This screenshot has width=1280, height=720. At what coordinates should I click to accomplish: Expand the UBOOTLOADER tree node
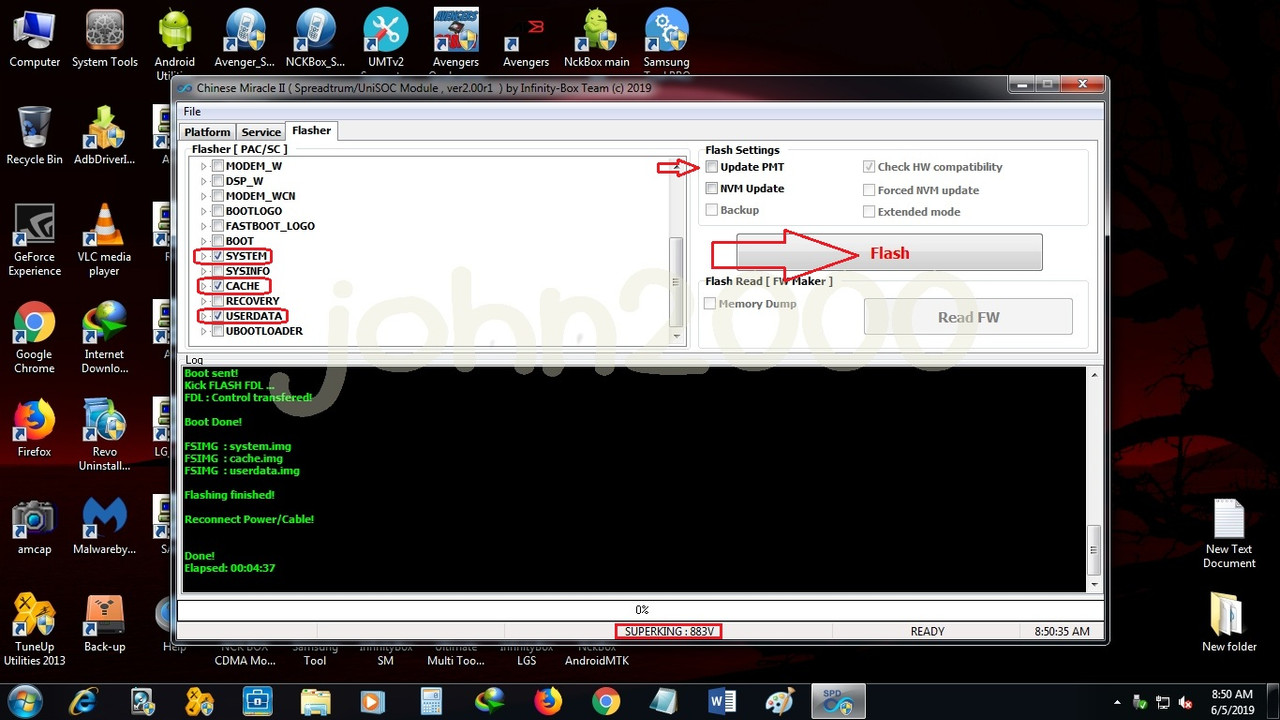pos(204,331)
